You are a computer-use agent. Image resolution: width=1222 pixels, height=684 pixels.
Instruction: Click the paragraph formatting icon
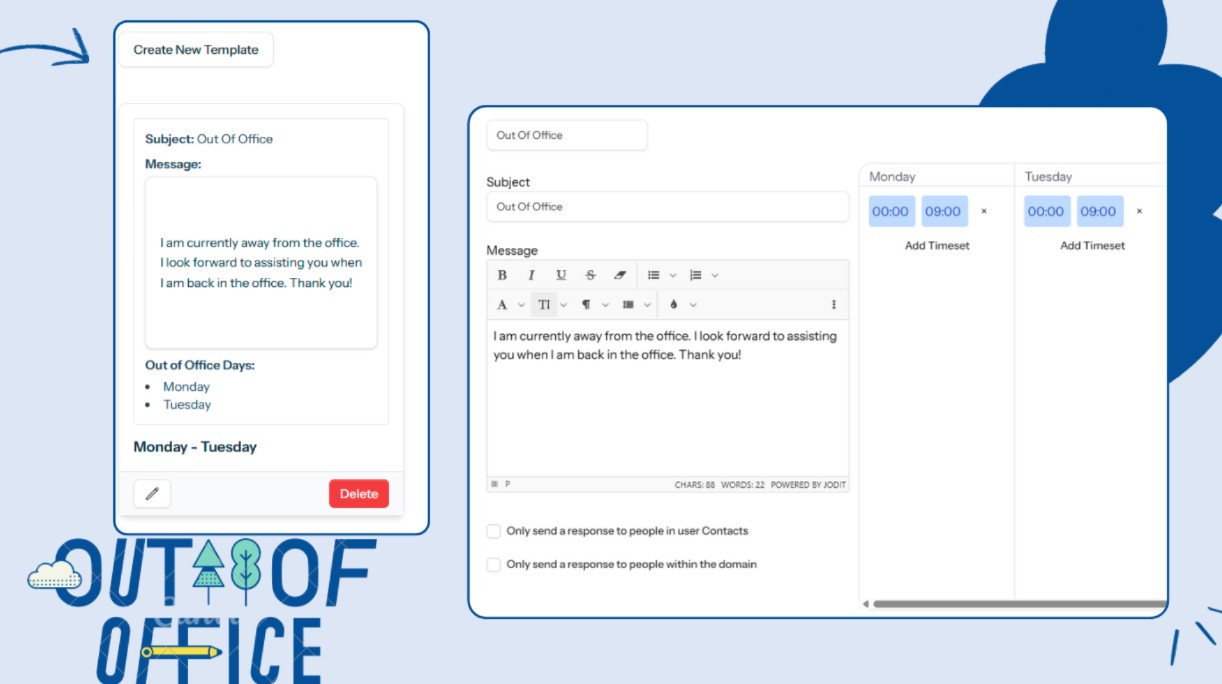(x=587, y=305)
